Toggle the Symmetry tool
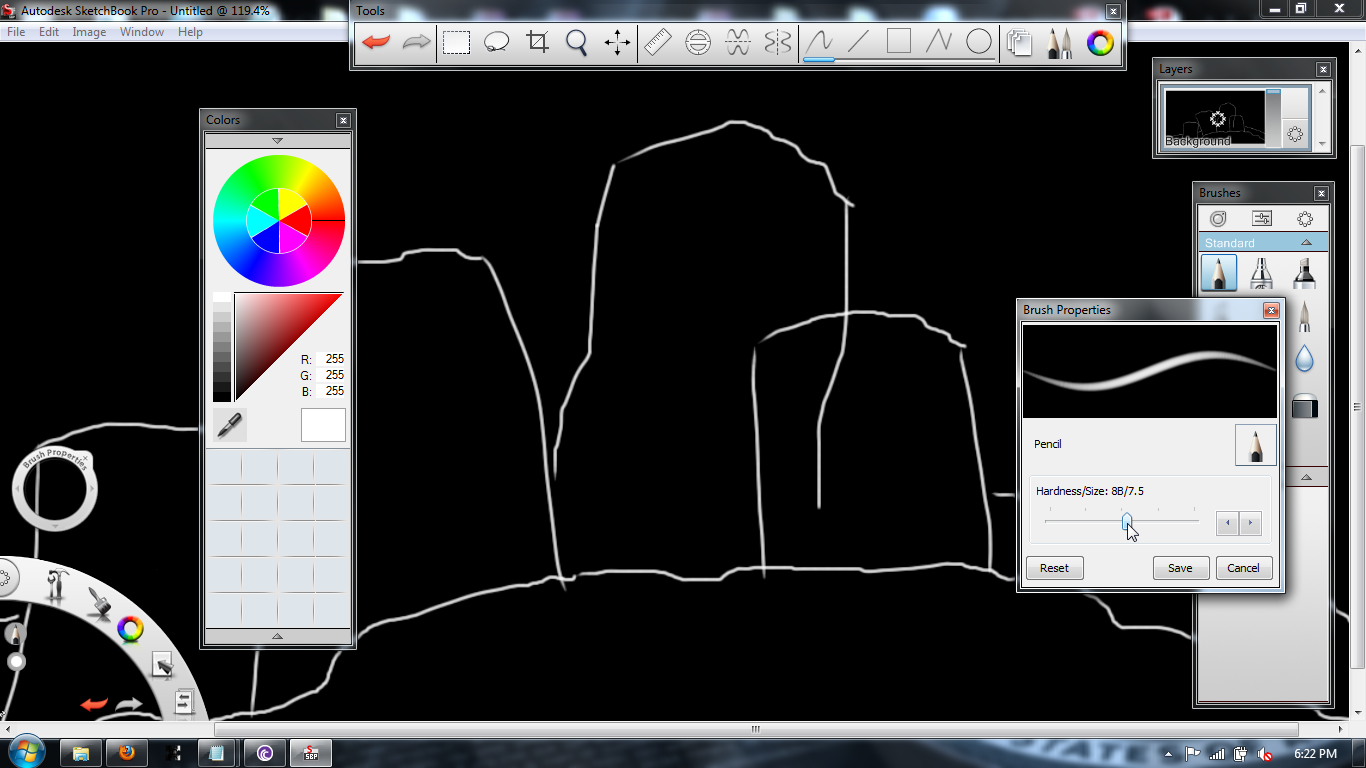This screenshot has width=1366, height=768. click(x=778, y=42)
